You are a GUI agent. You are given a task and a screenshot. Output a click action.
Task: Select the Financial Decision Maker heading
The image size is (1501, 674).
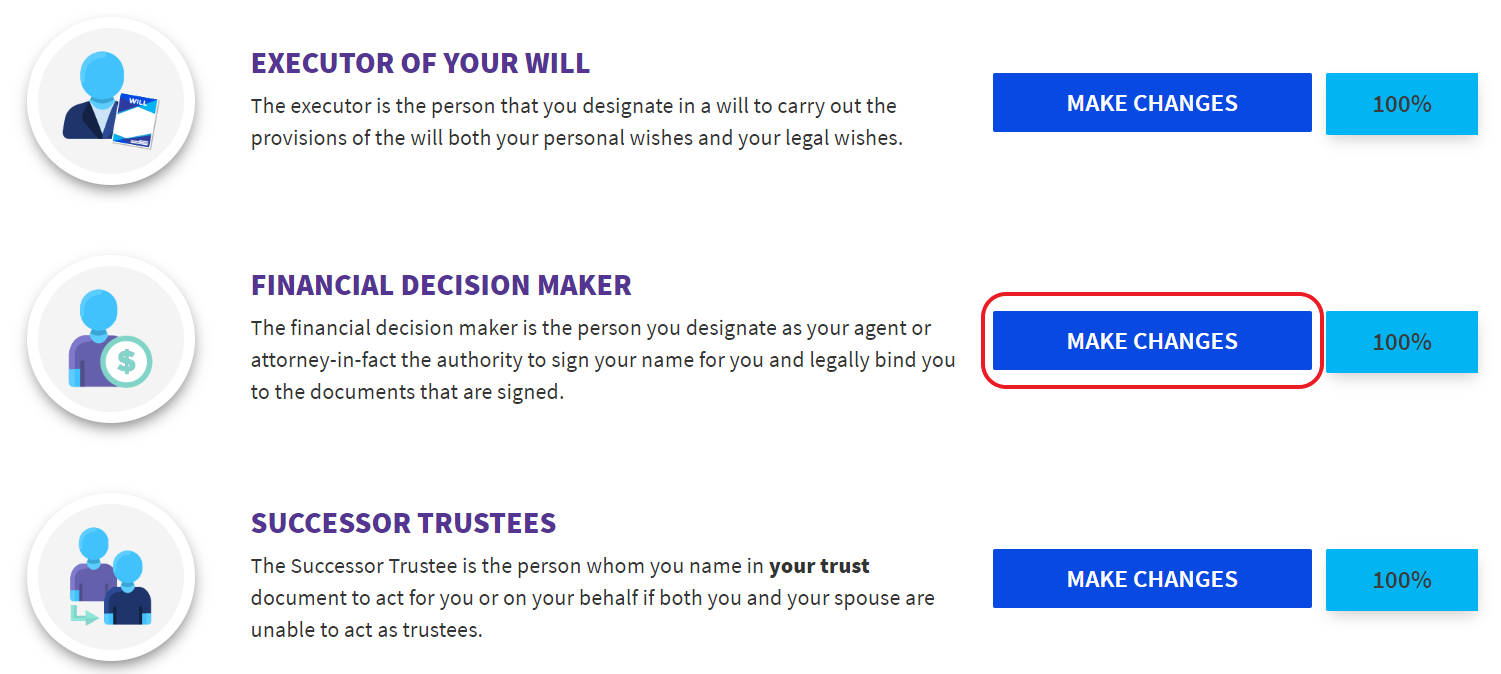coord(441,285)
